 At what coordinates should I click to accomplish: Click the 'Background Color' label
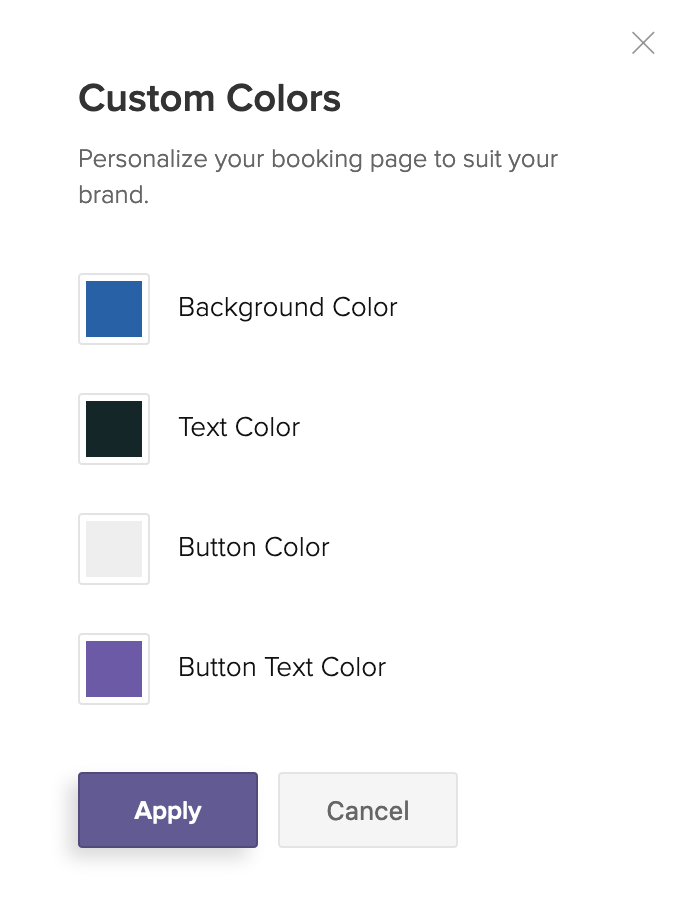pos(287,307)
